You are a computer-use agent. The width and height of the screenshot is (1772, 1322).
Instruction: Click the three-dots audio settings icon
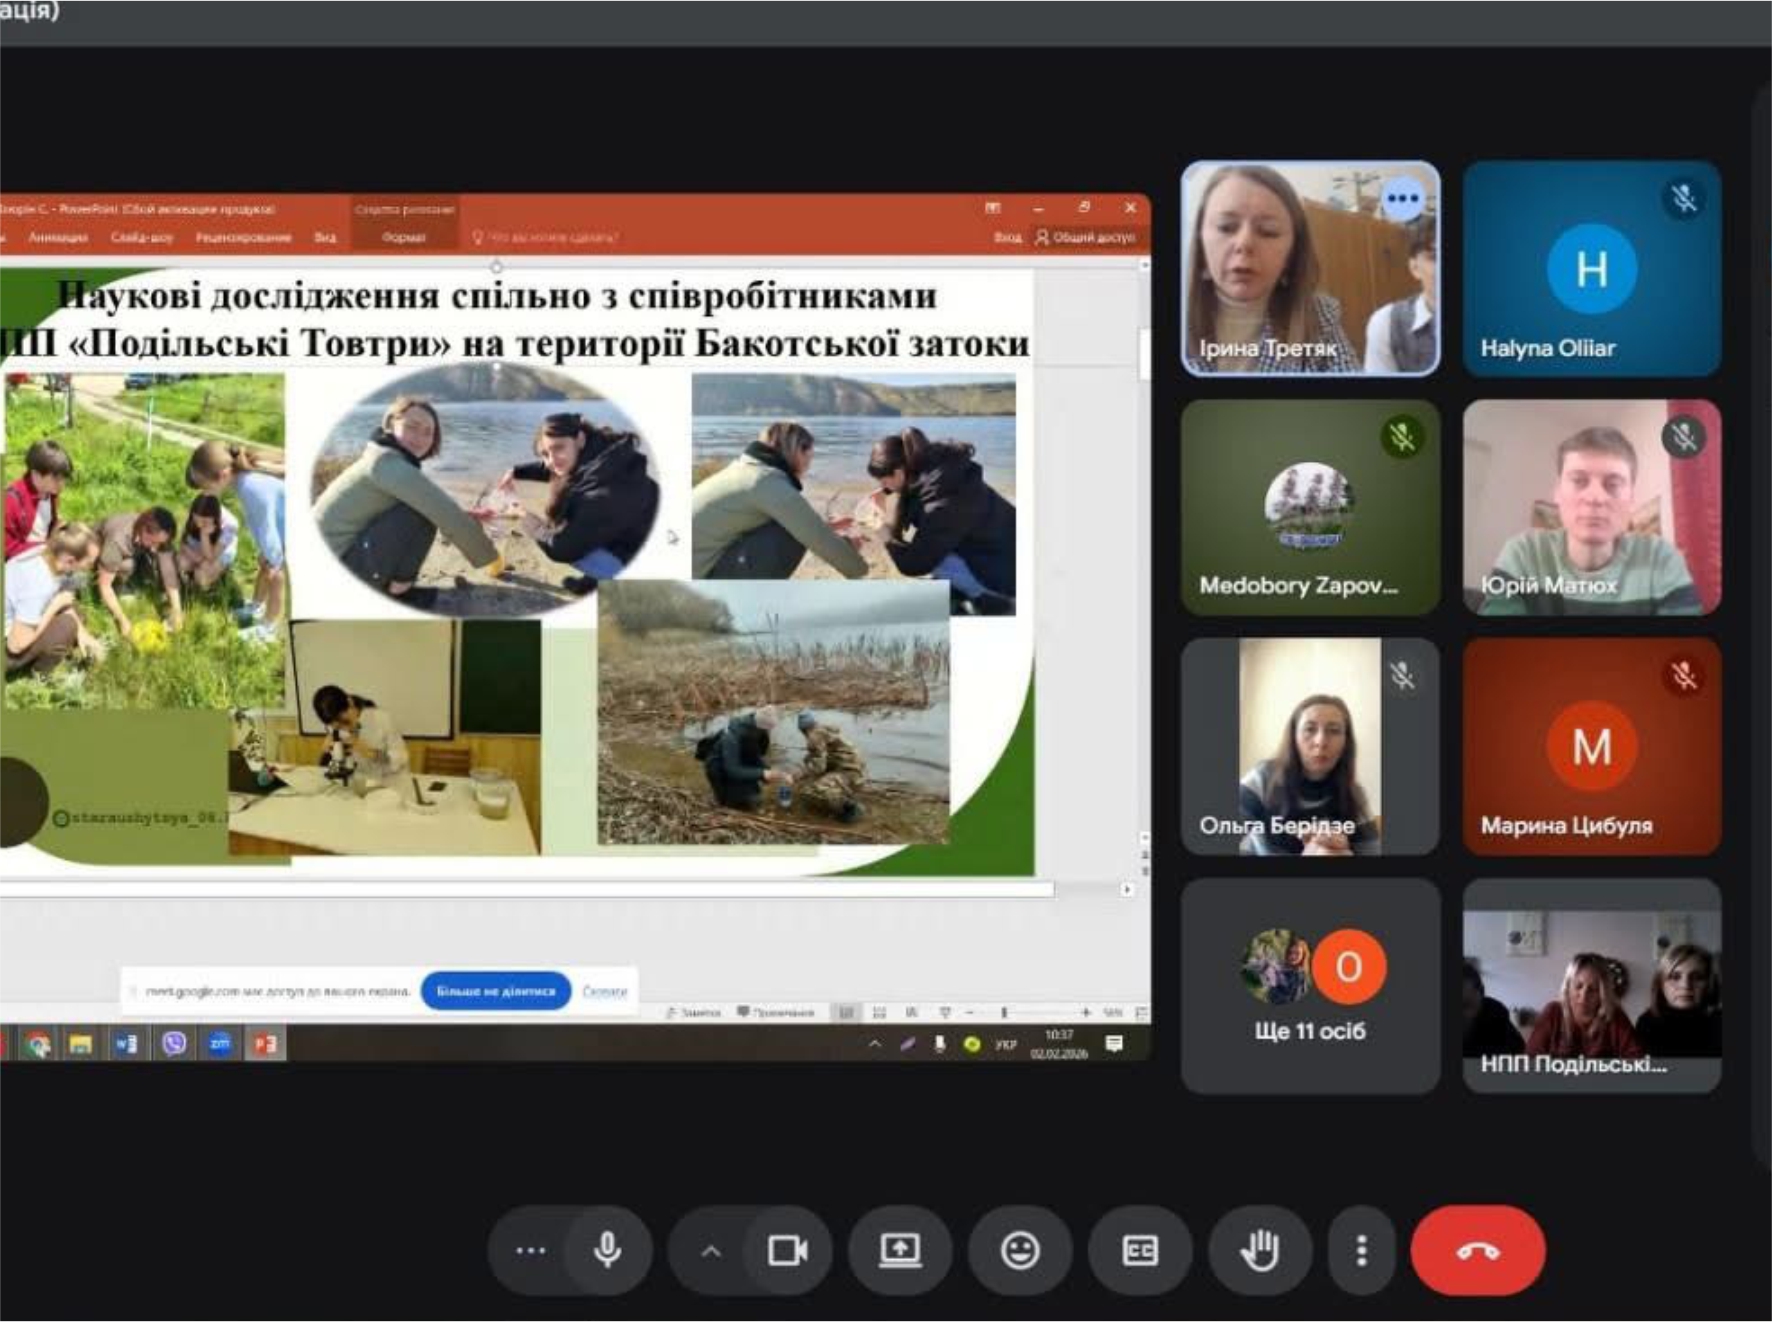pyautogui.click(x=530, y=1250)
